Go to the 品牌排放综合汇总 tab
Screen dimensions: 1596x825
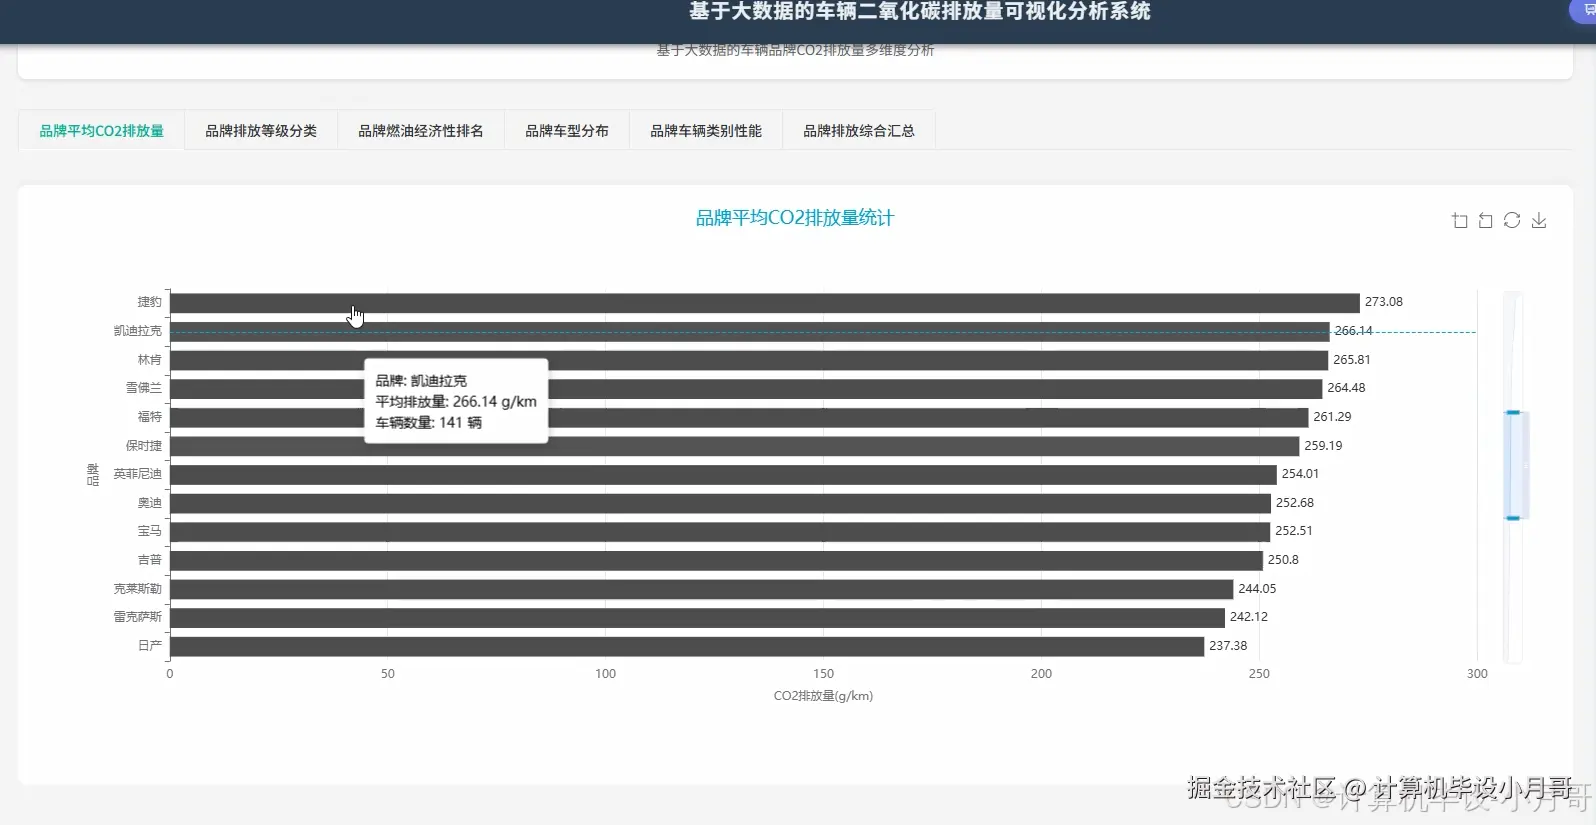[x=859, y=131]
